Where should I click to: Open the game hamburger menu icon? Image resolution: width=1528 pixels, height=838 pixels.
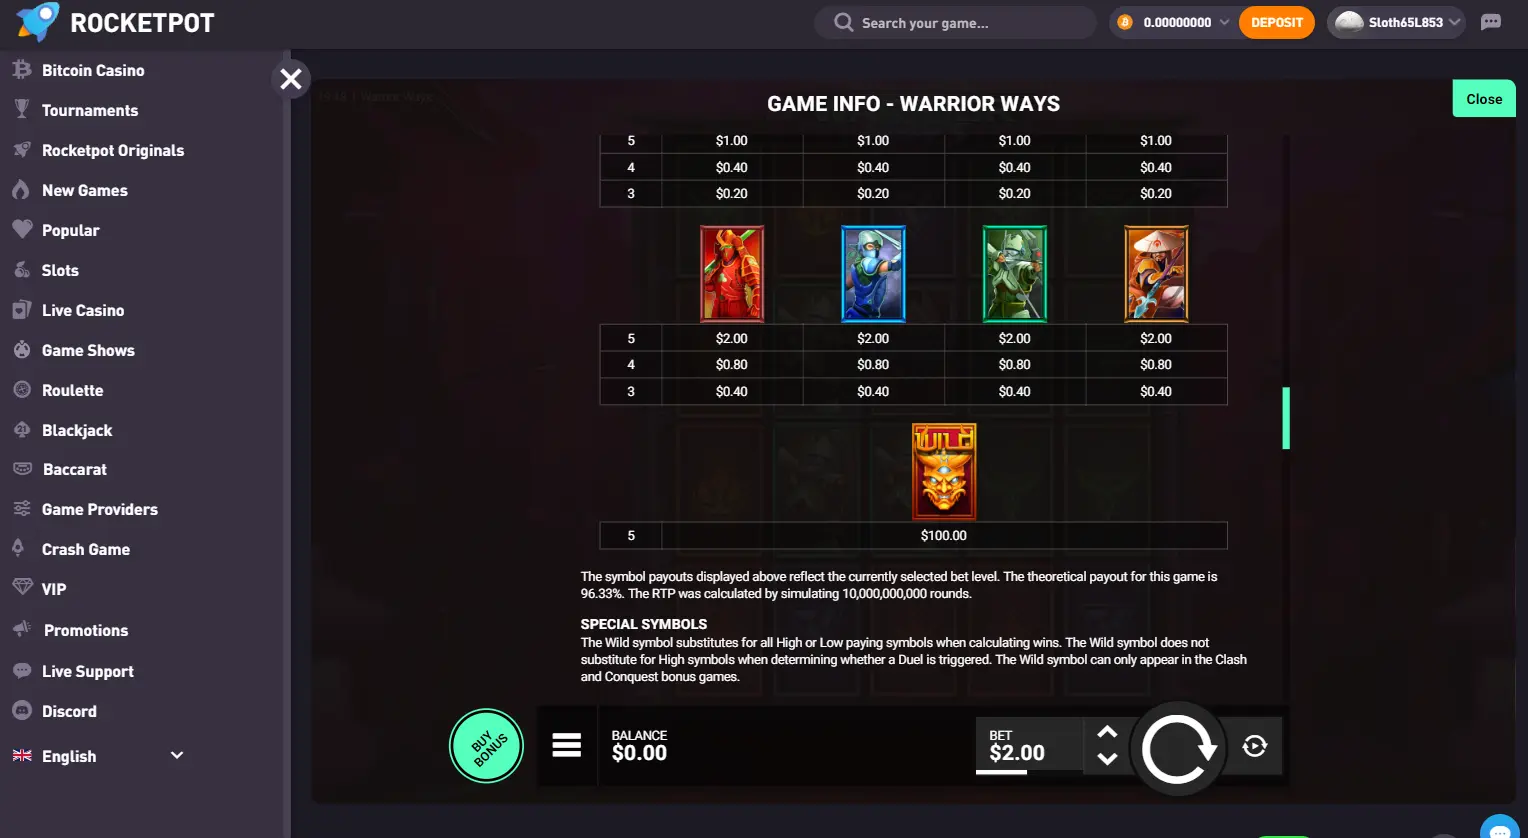click(567, 745)
